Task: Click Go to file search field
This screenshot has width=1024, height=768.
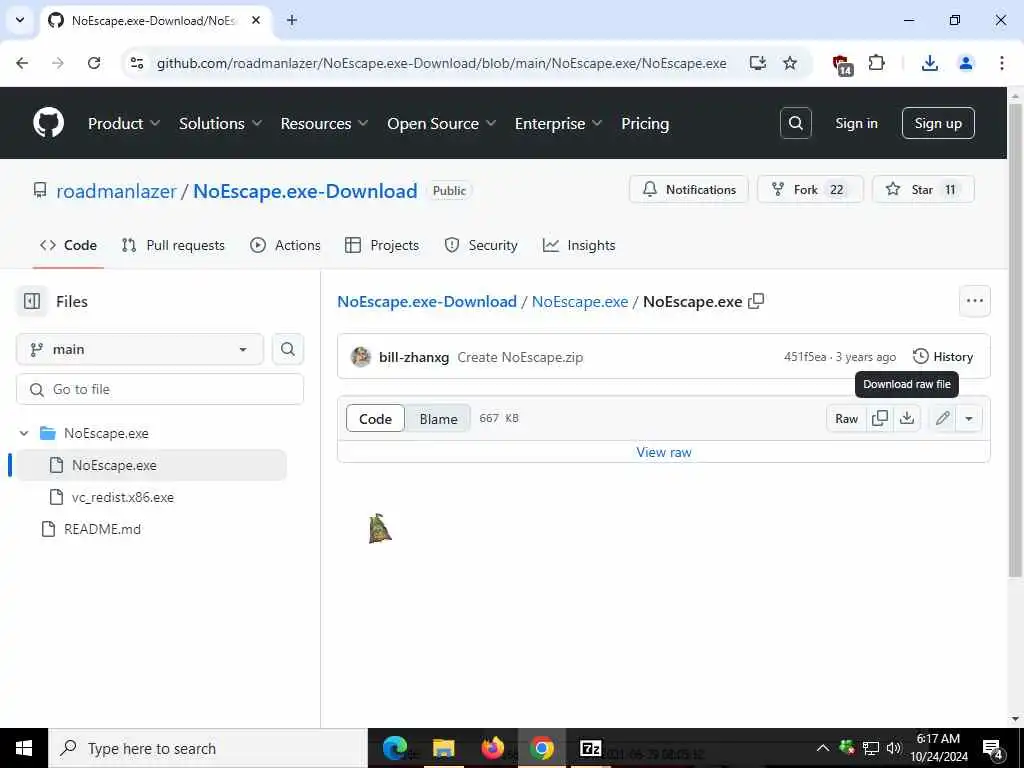Action: [160, 389]
